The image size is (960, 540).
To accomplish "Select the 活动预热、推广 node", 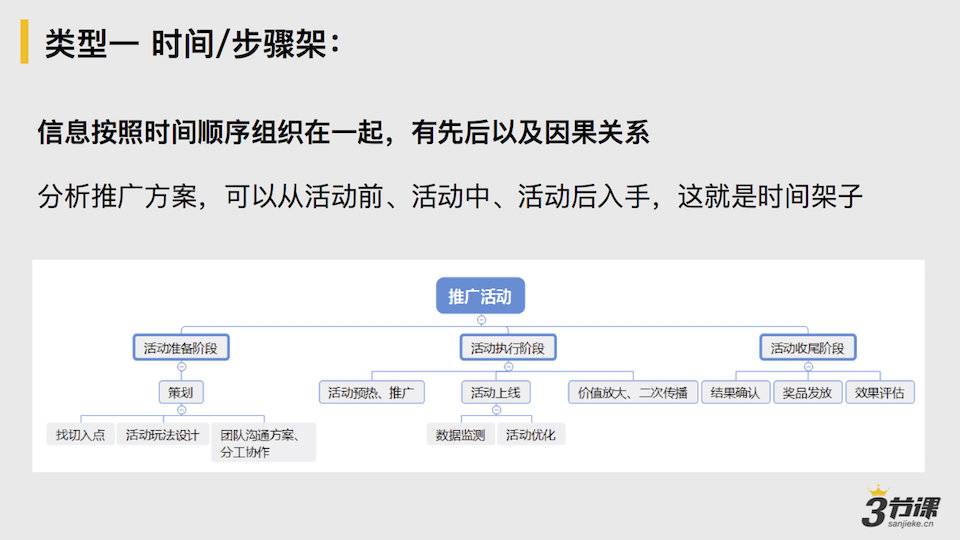I will coord(372,392).
